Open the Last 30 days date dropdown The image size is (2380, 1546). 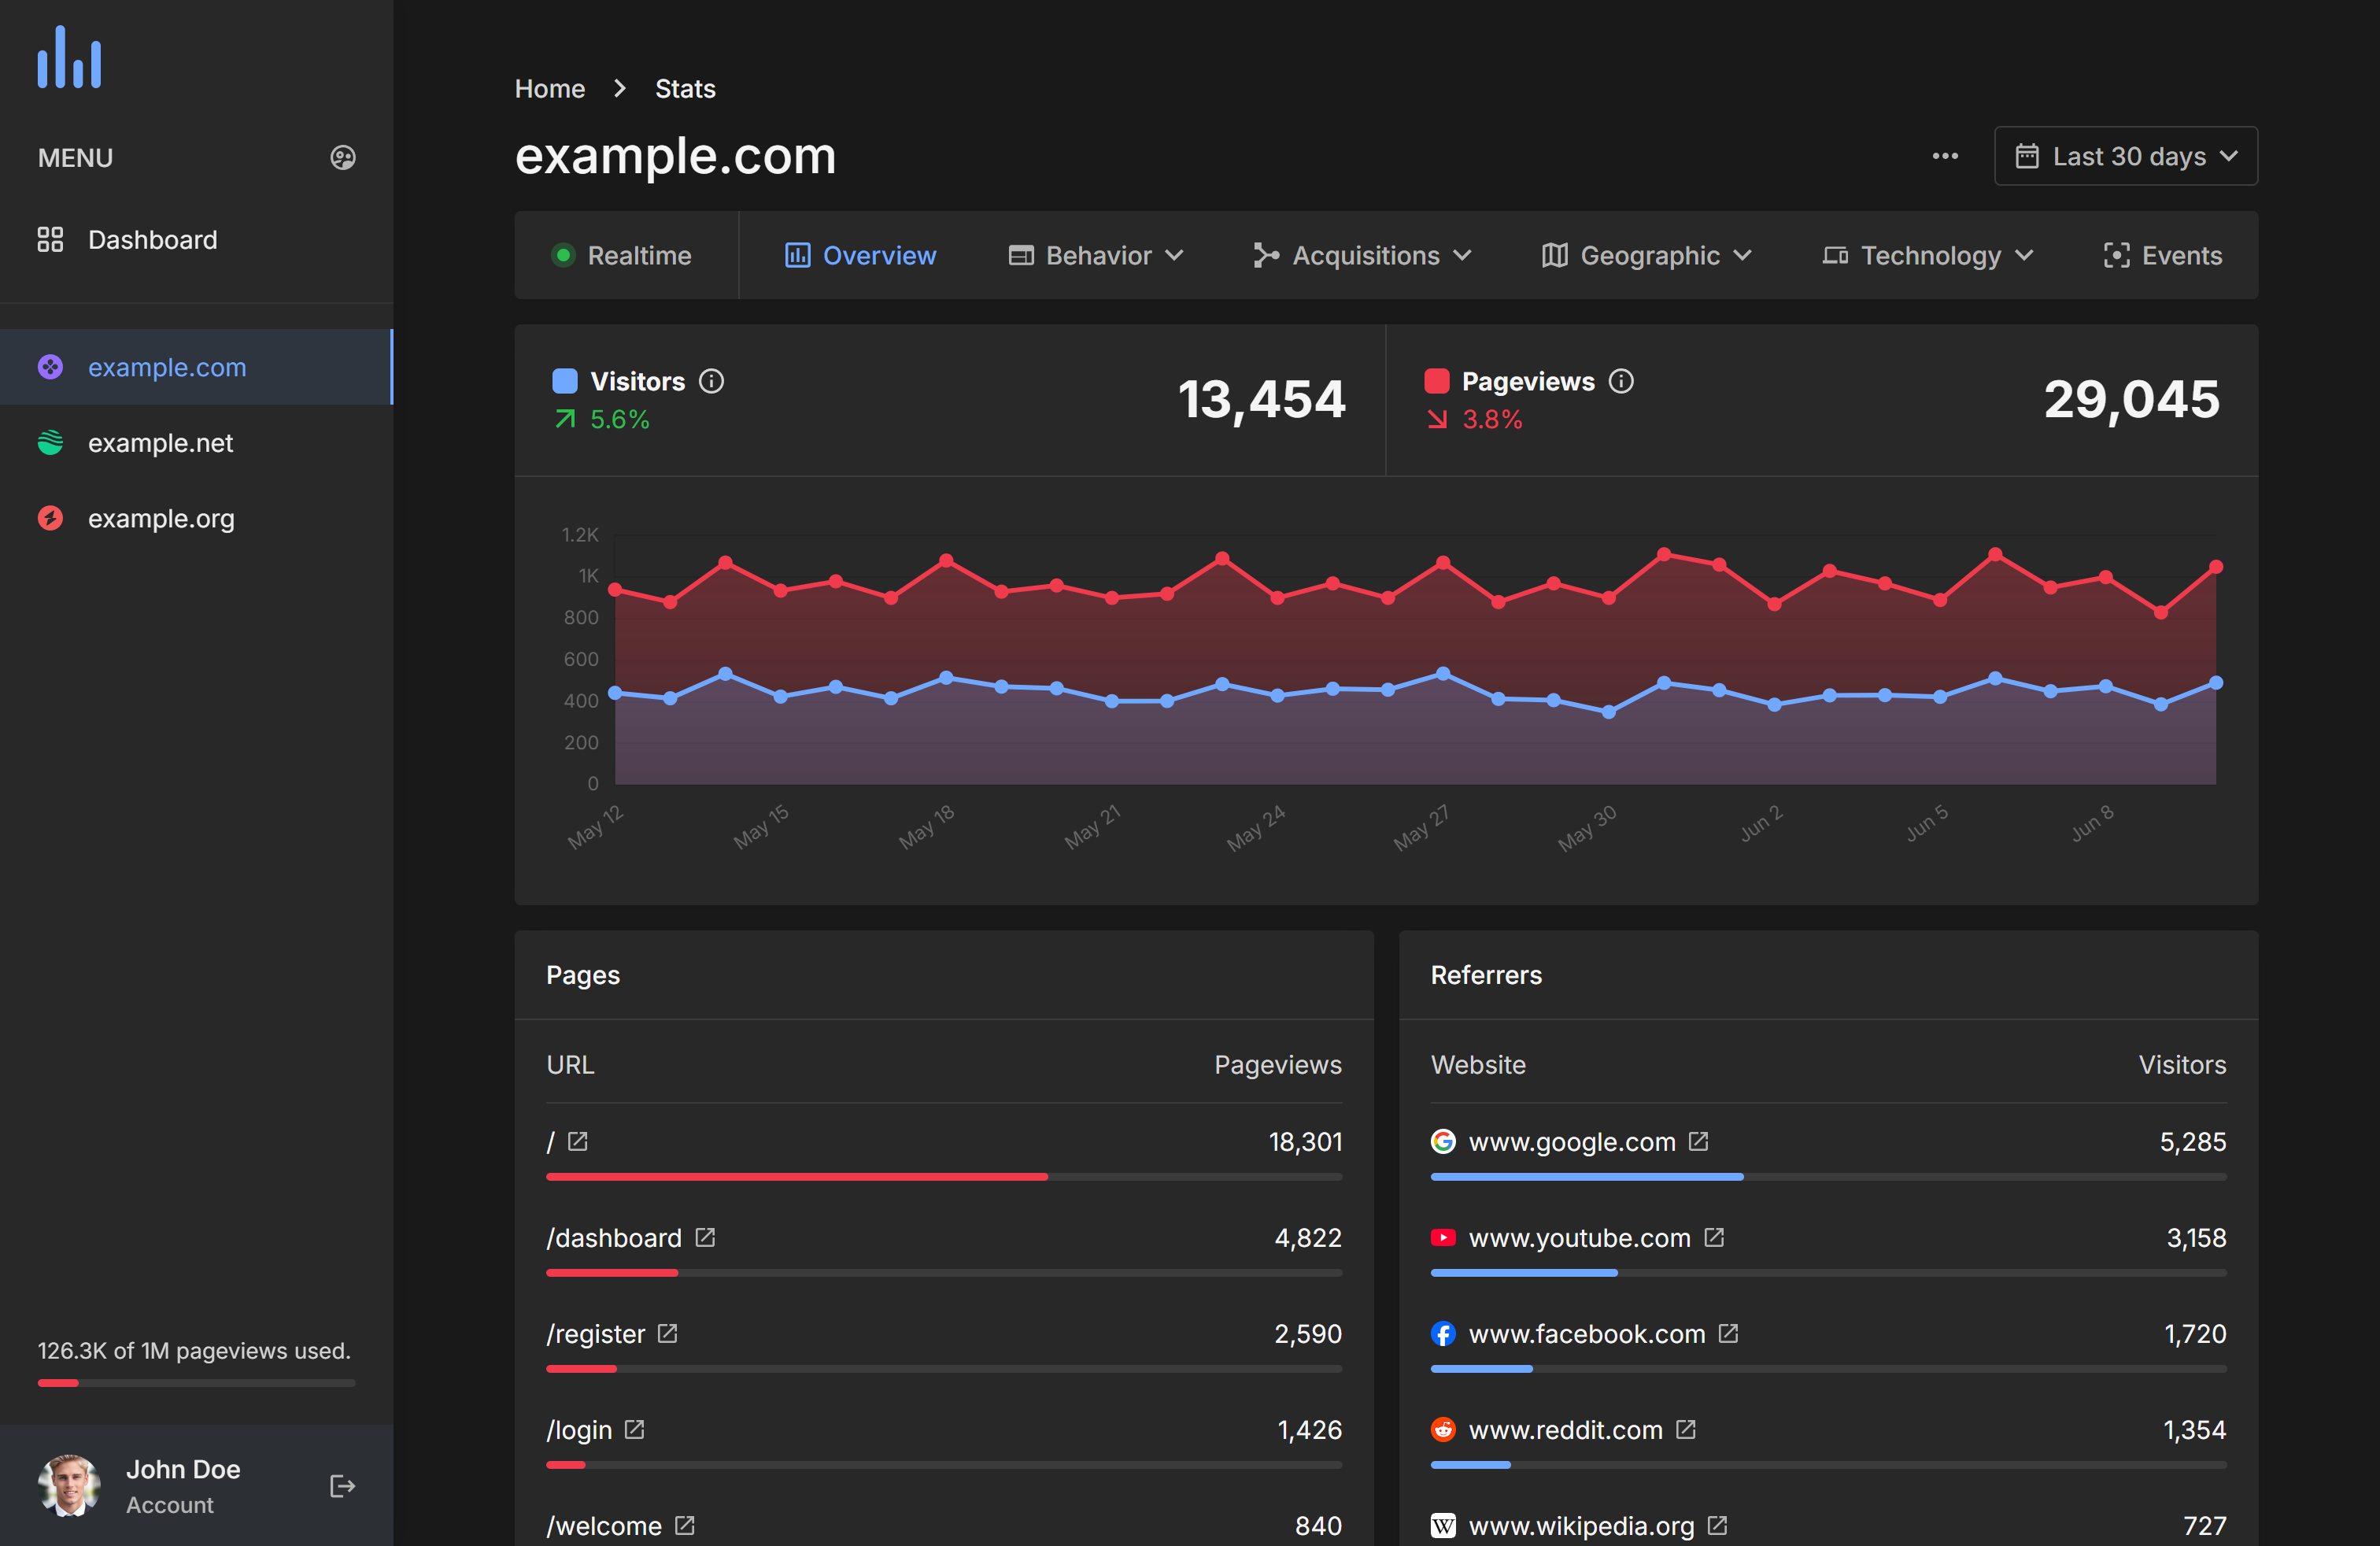point(2126,156)
